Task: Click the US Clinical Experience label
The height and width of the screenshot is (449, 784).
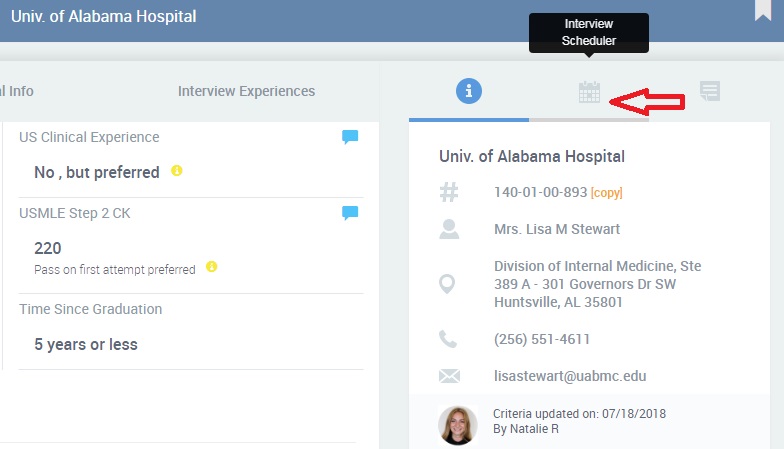Action: tap(89, 137)
